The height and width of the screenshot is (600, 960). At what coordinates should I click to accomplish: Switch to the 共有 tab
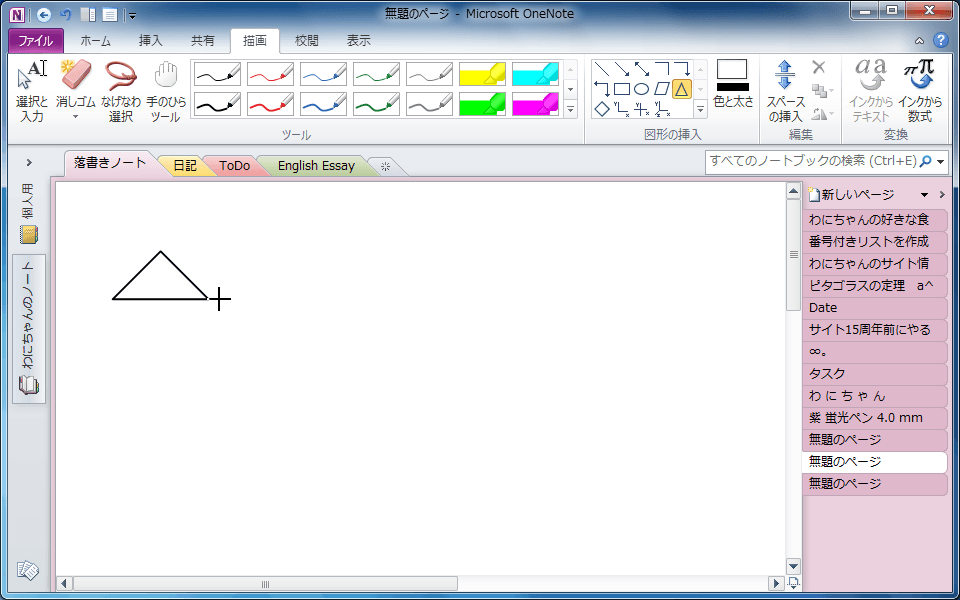[203, 41]
